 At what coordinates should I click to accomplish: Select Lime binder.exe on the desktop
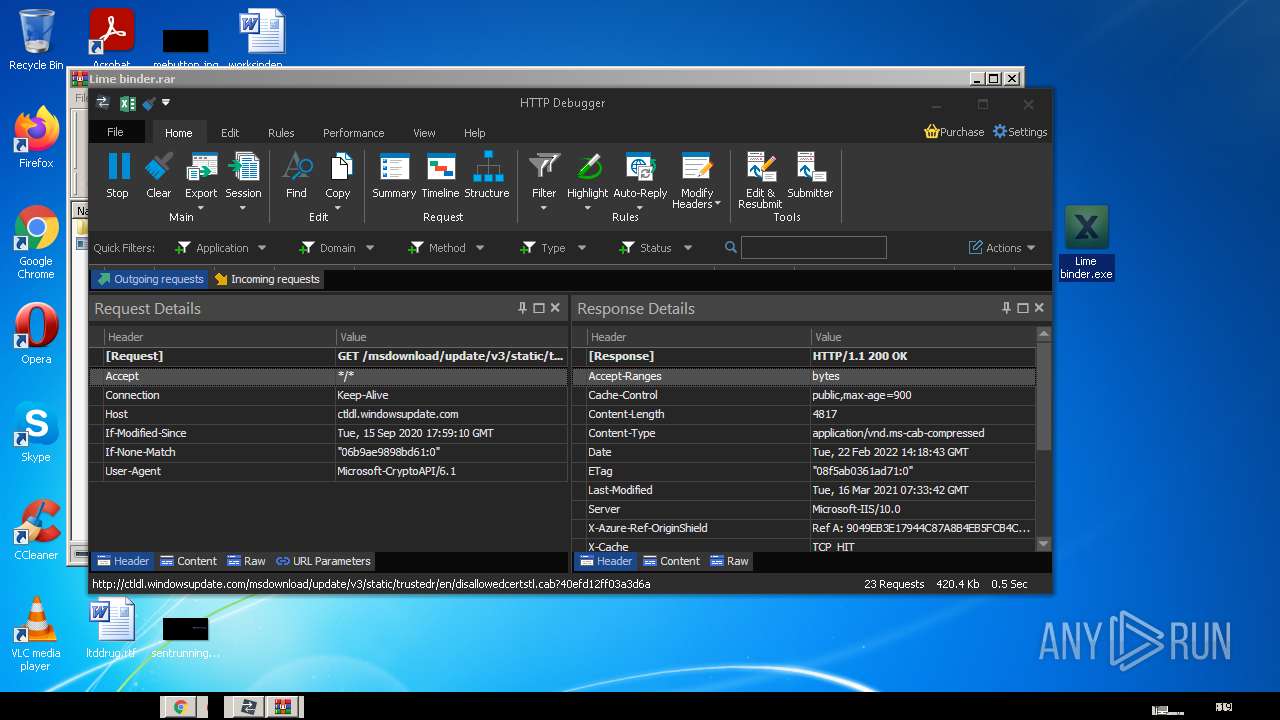[1086, 243]
